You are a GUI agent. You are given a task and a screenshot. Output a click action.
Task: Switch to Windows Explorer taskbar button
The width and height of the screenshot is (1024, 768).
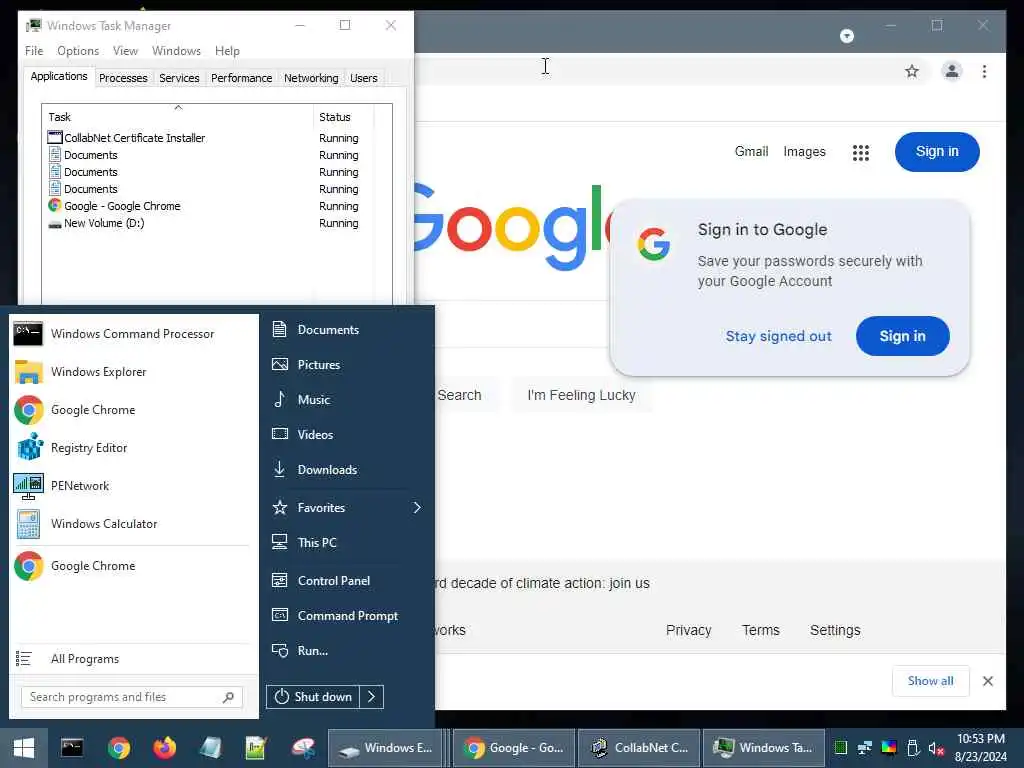(386, 748)
